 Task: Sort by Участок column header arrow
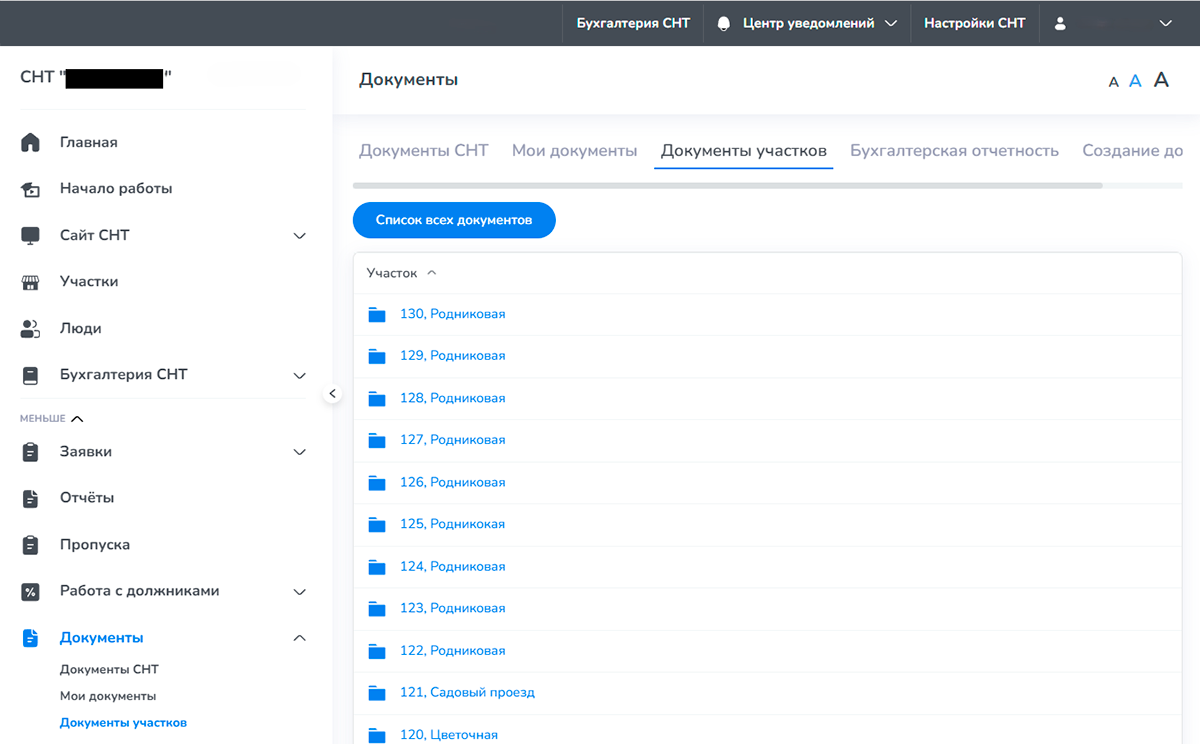432,273
